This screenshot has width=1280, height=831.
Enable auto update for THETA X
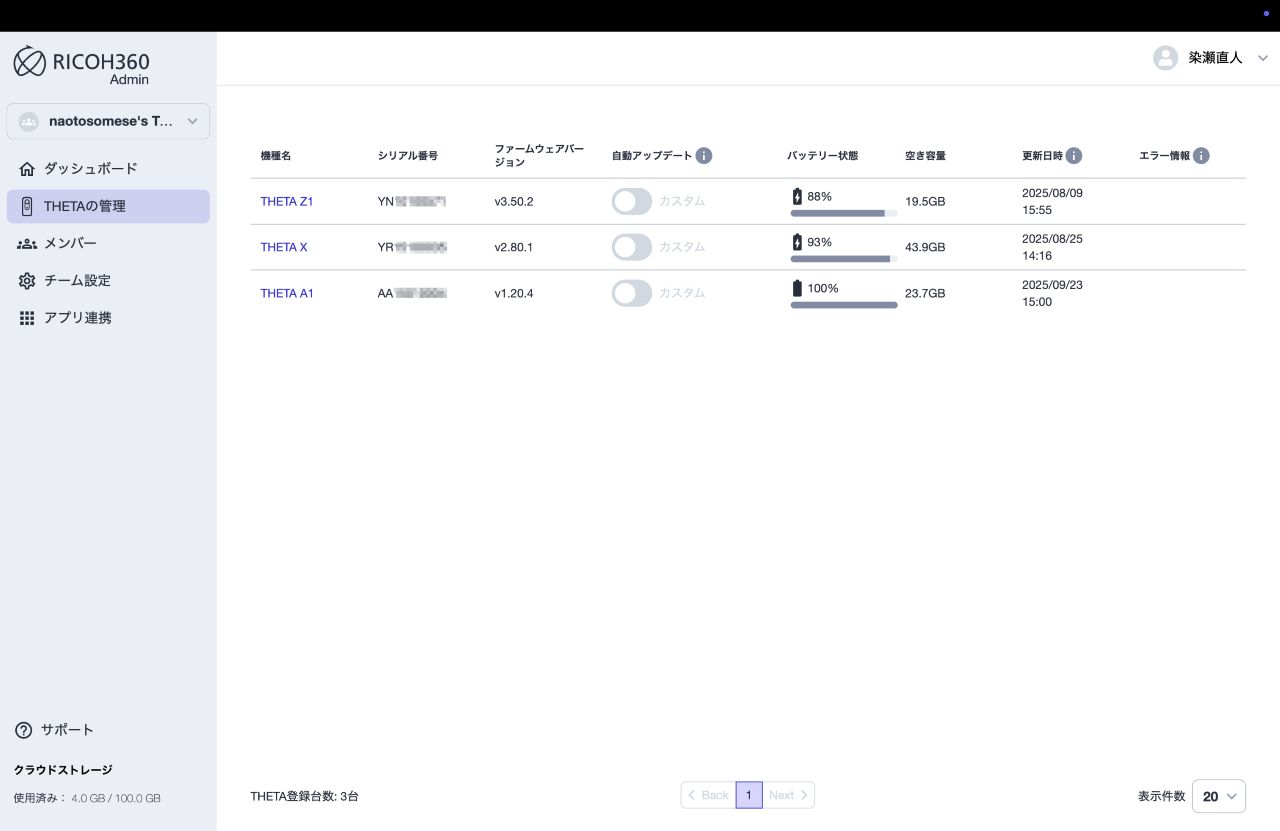[x=632, y=247]
